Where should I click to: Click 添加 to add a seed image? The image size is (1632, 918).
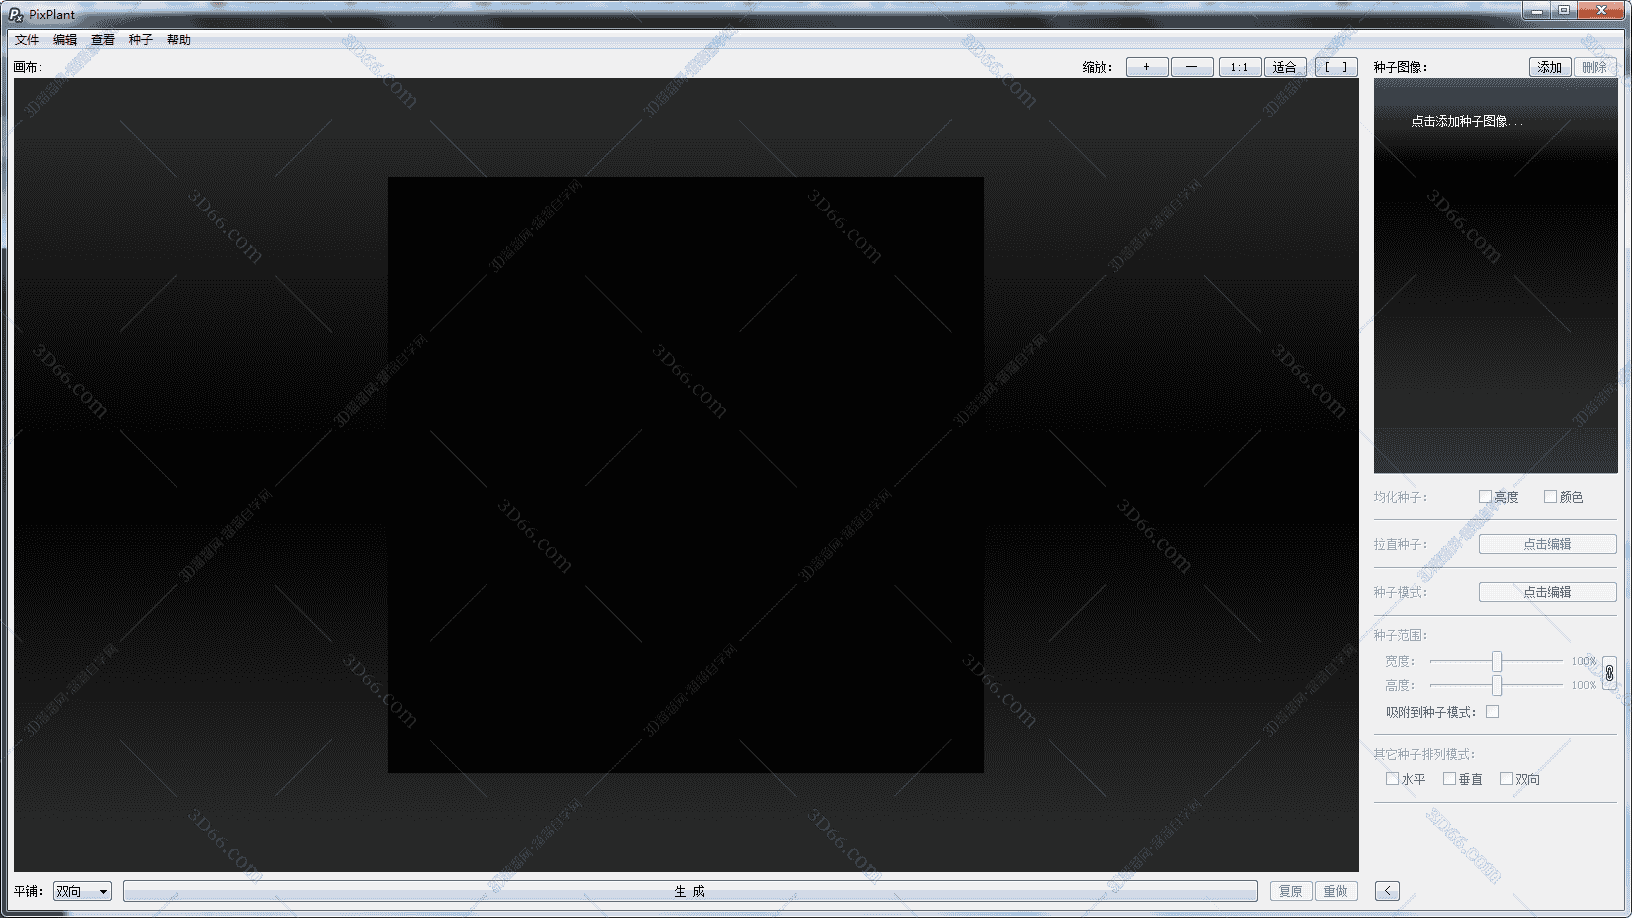click(1549, 67)
